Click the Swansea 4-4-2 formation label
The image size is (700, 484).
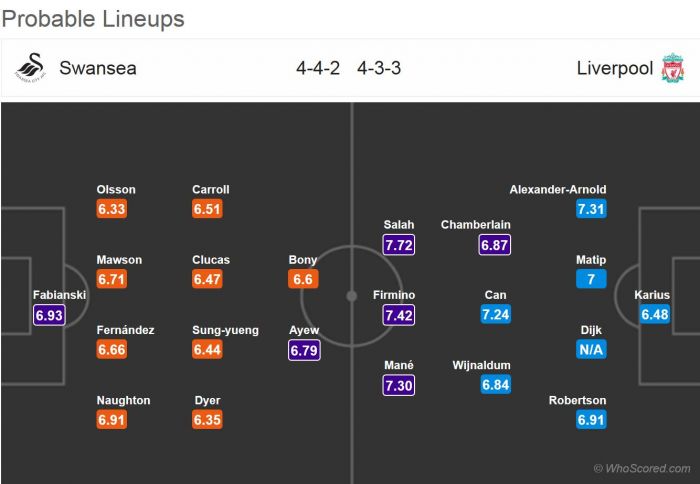(x=318, y=69)
